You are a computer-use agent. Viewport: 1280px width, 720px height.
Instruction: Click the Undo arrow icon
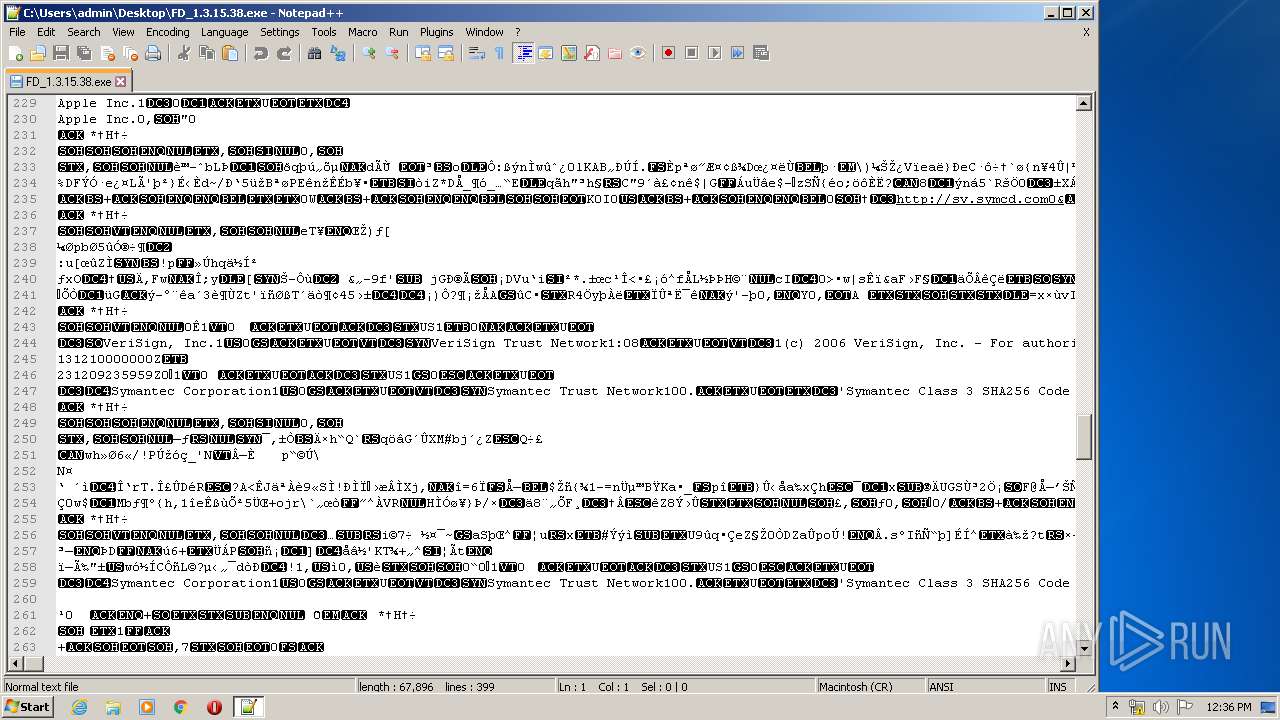261,53
